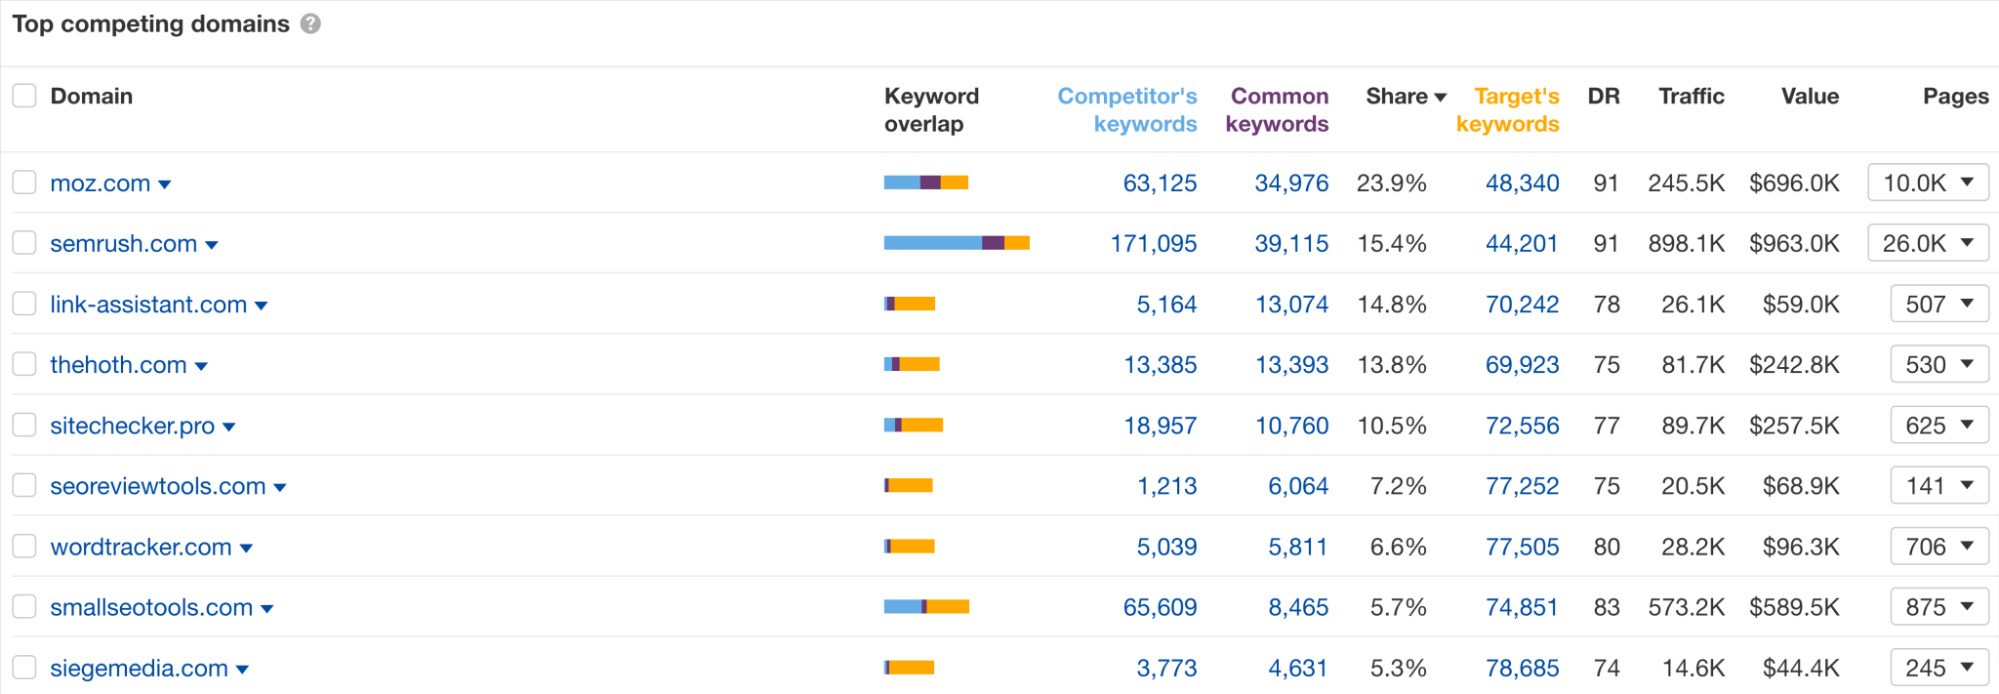Expand the dropdown arrow next to sitechecker.pro
Viewport: 1999px width, 694px height.
coord(229,427)
